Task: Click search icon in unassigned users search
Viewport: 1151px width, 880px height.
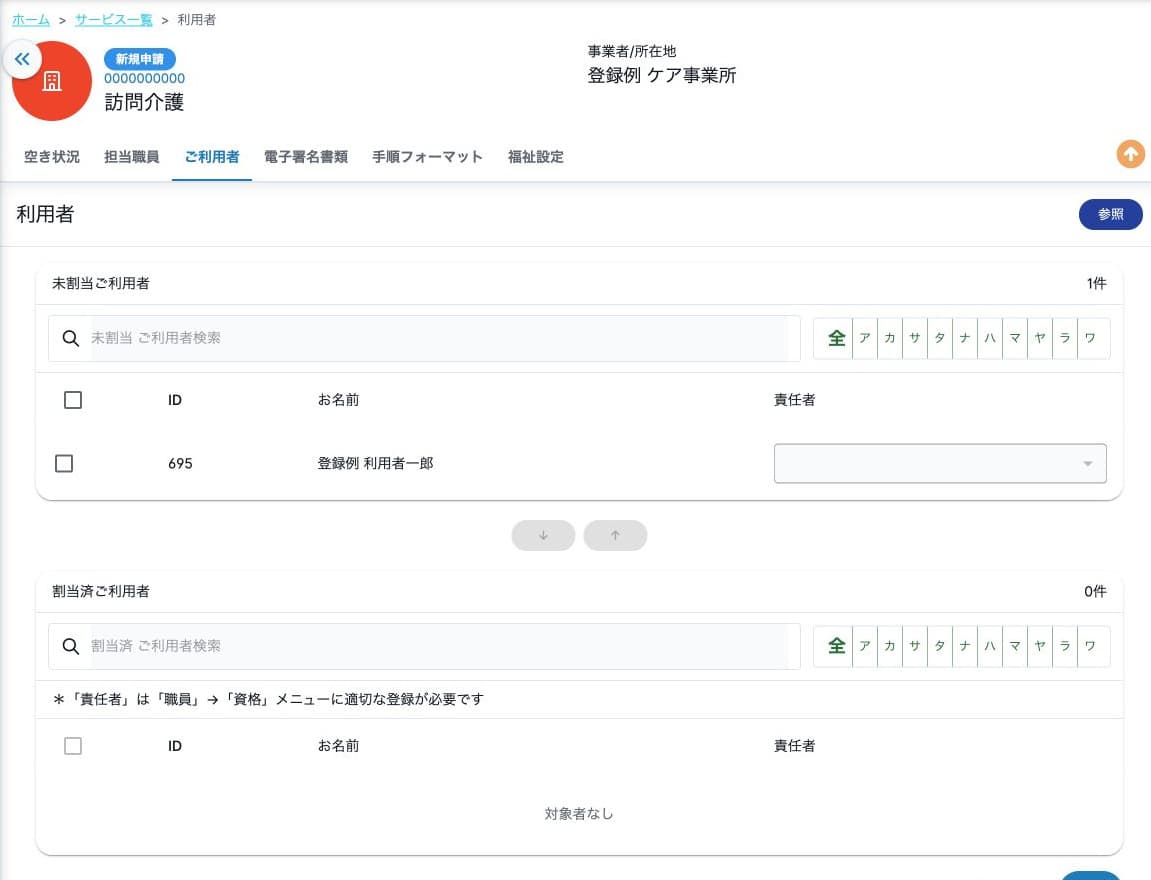Action: coord(70,338)
